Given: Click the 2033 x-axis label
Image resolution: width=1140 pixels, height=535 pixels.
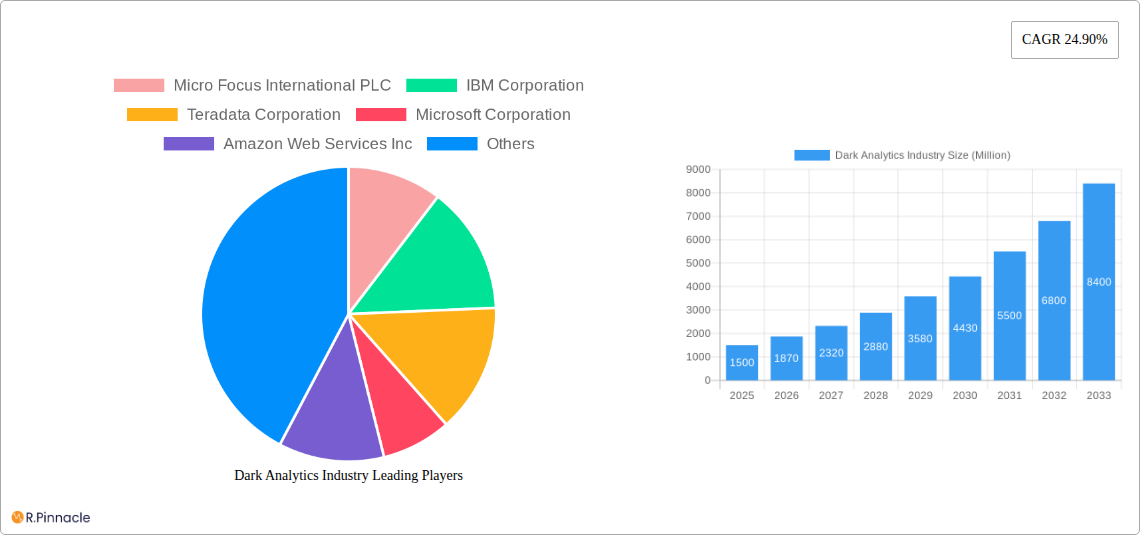Looking at the screenshot, I should (x=1099, y=395).
